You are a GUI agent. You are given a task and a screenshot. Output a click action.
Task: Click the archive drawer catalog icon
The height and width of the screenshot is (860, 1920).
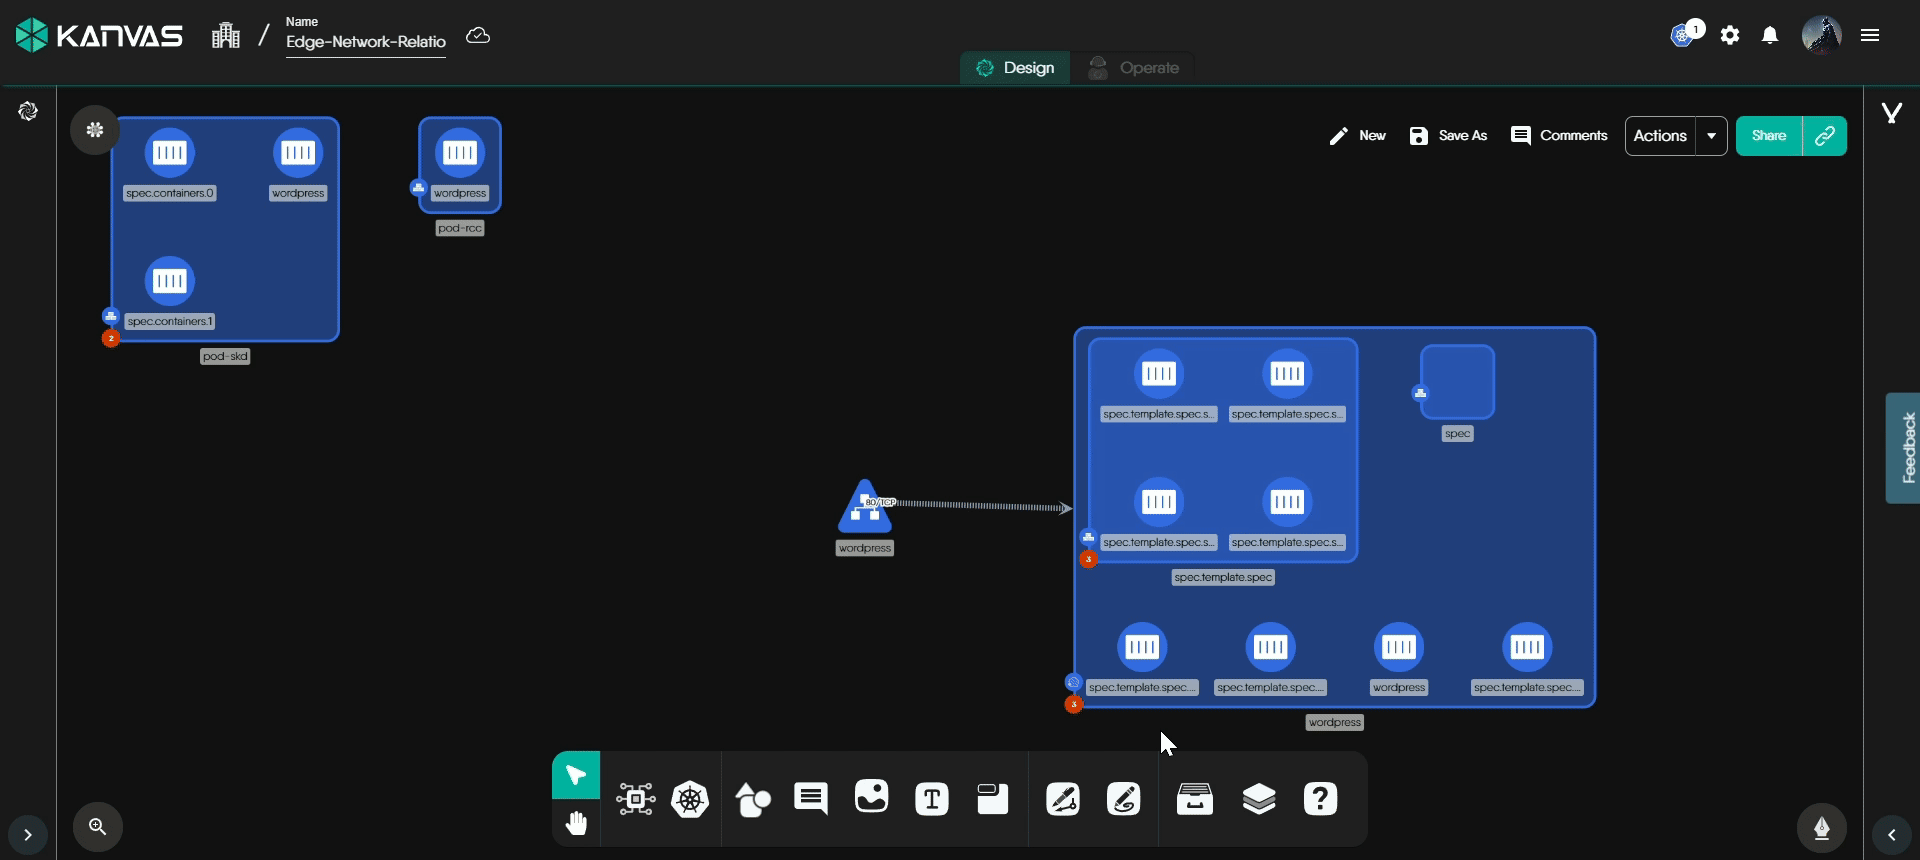point(1195,799)
